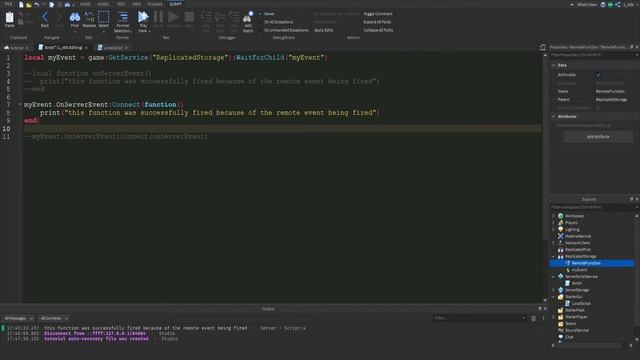Screen dimensions: 640x360
Task: Expand the Workspace tree node
Action: pyautogui.click(x=553, y=216)
